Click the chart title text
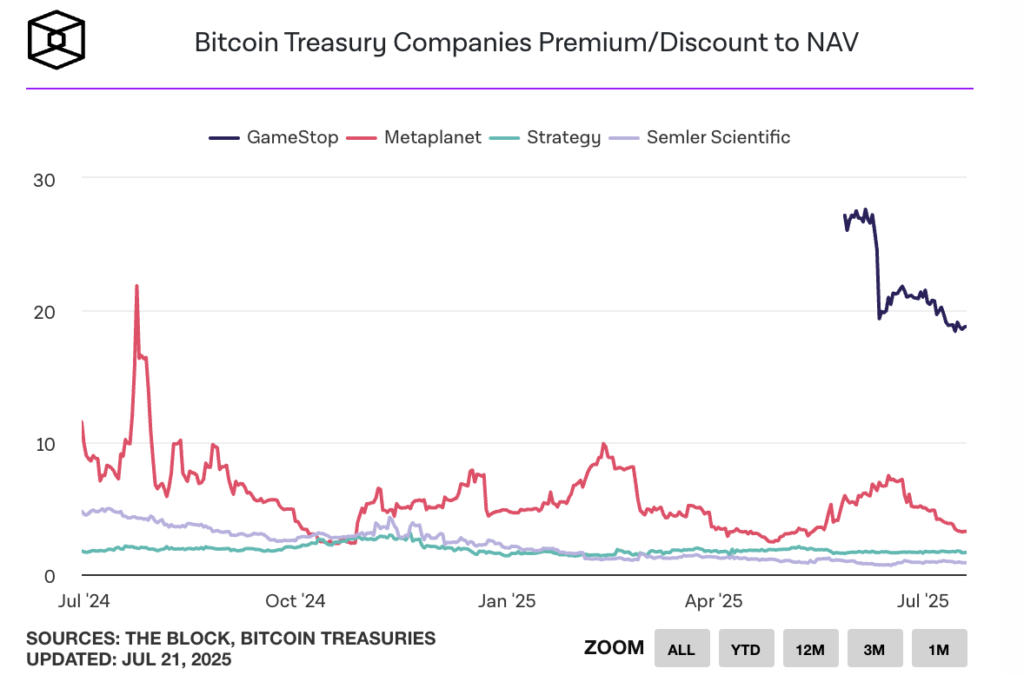The width and height of the screenshot is (1024, 675). click(525, 43)
